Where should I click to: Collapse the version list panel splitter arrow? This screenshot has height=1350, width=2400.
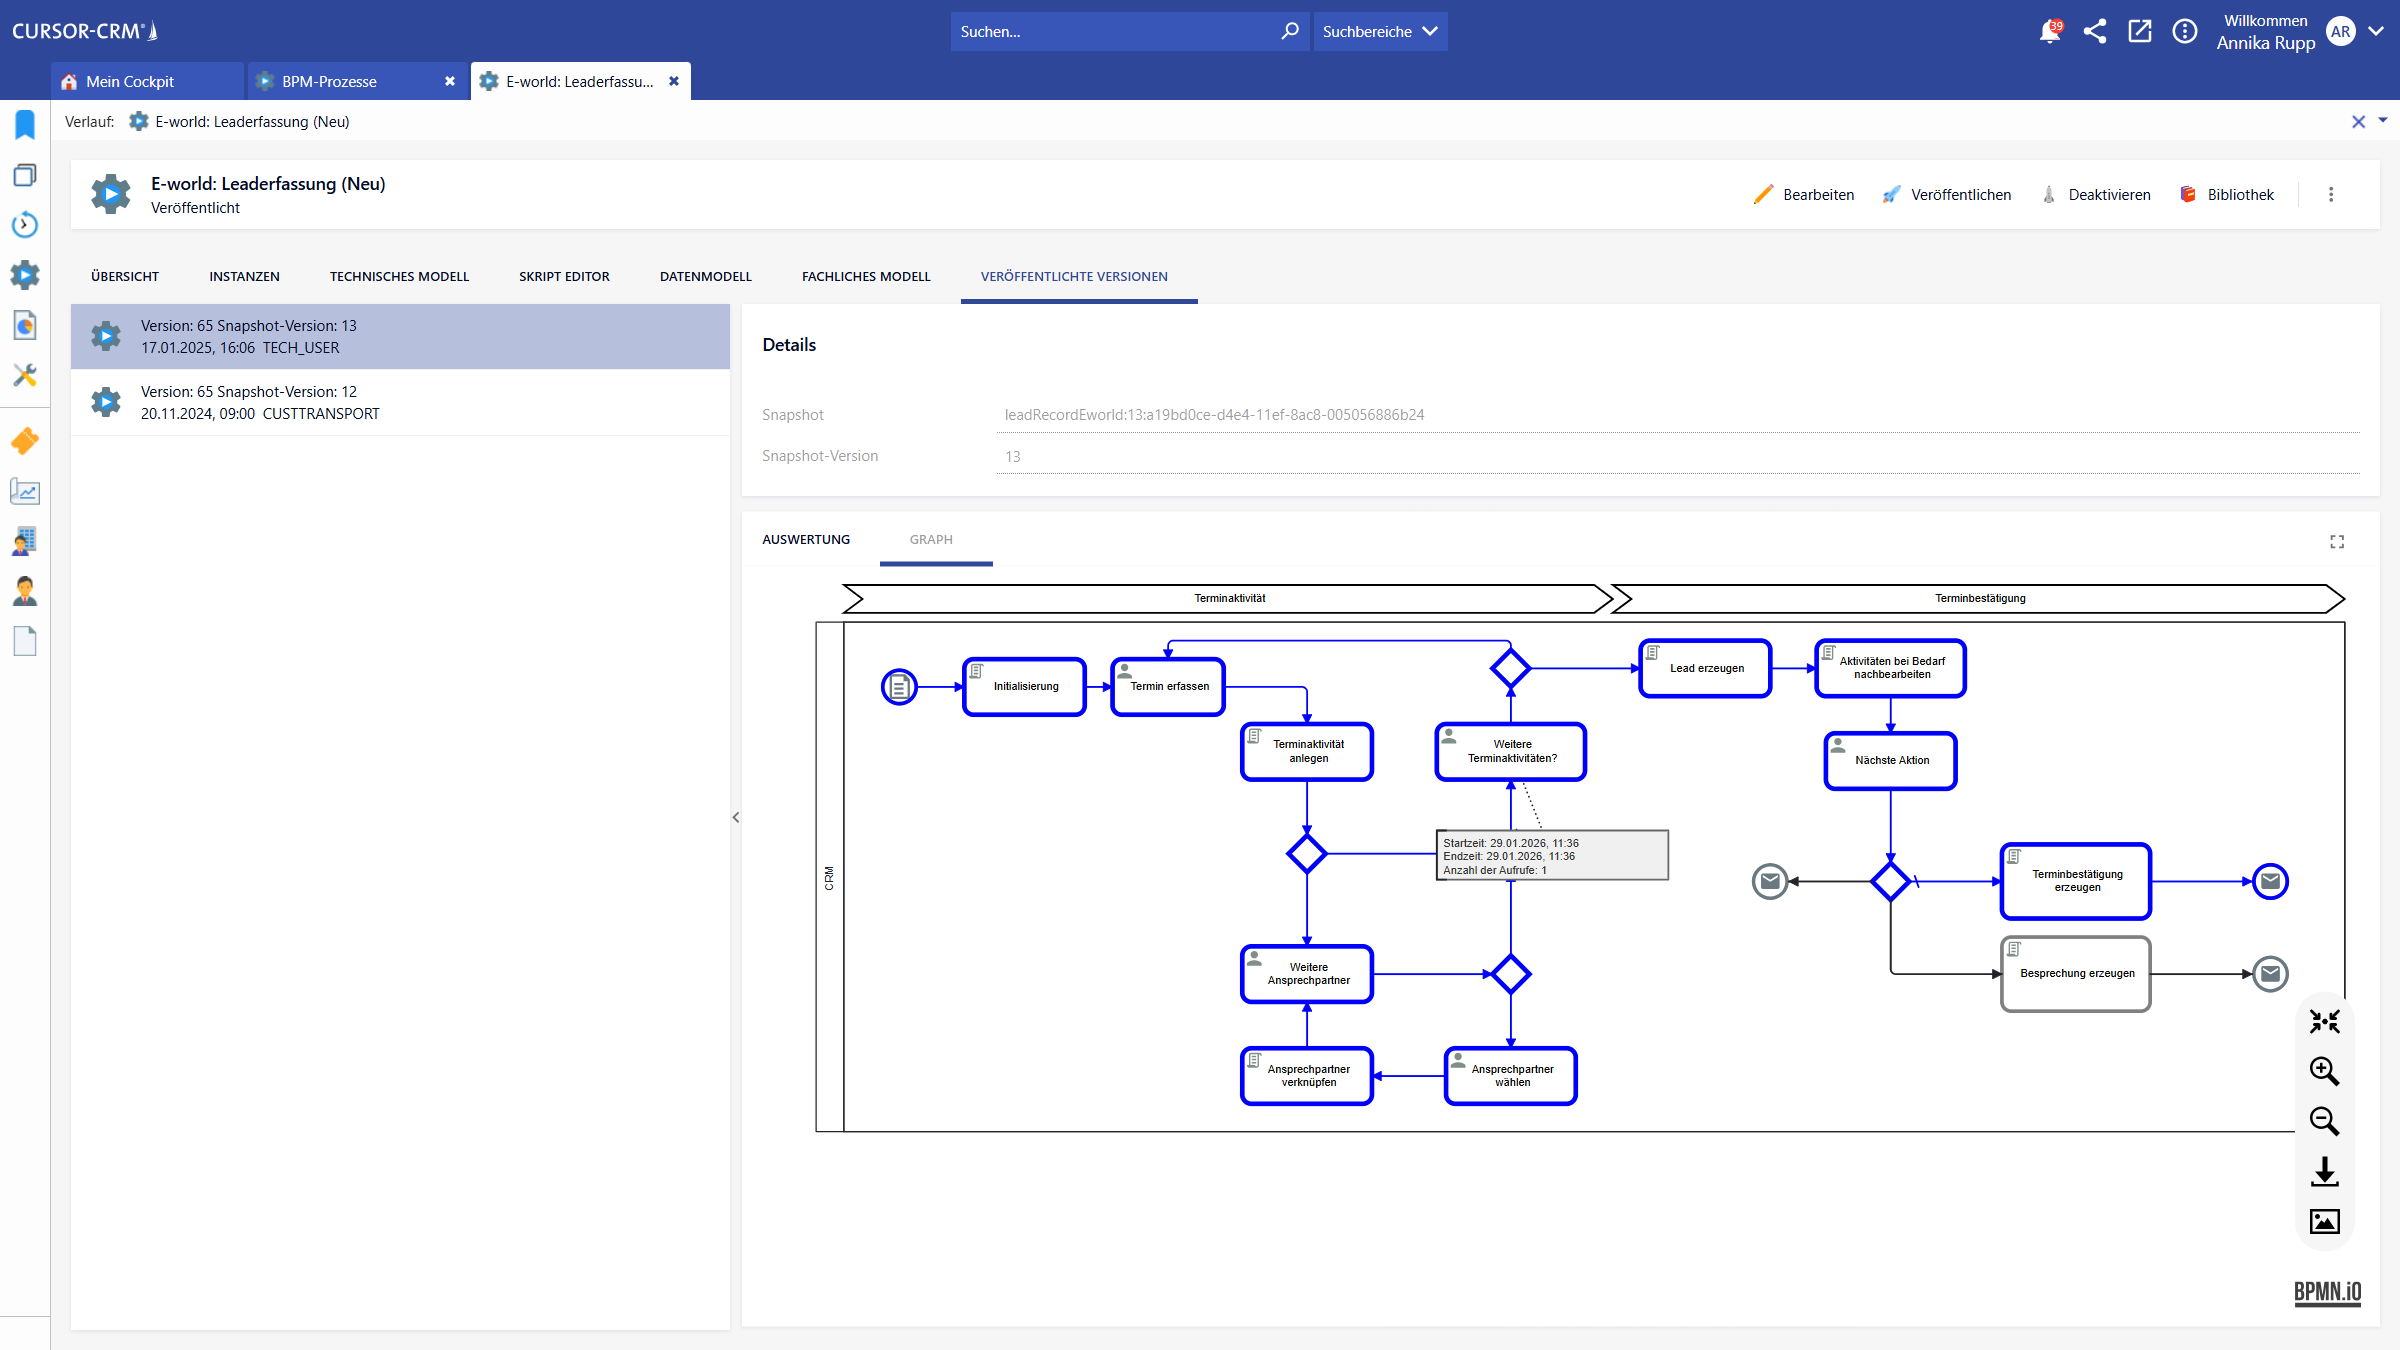736,817
